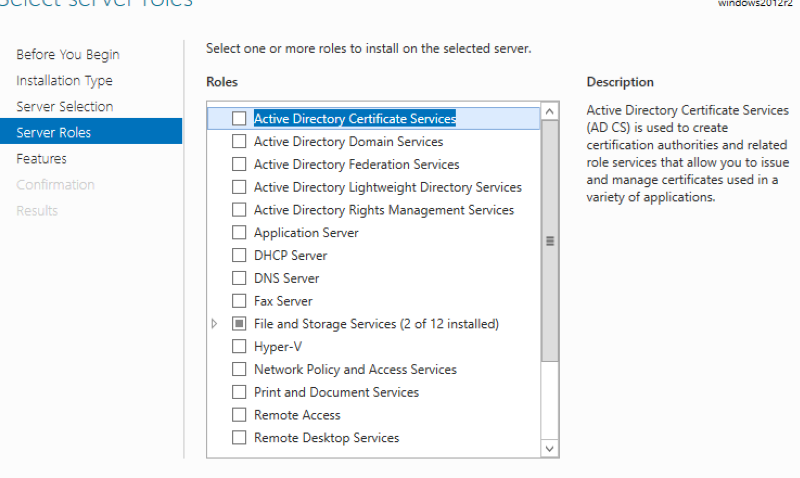Select Active Directory Certificate Services label text
This screenshot has width=800, height=478.
point(355,118)
